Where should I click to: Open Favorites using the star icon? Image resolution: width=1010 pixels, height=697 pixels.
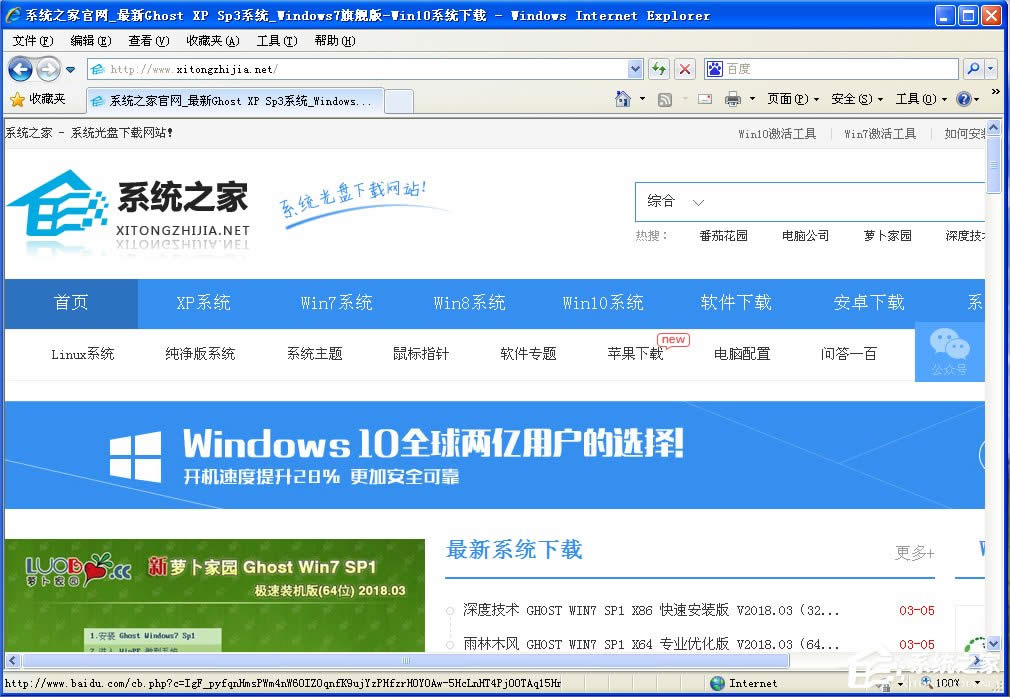(x=17, y=99)
